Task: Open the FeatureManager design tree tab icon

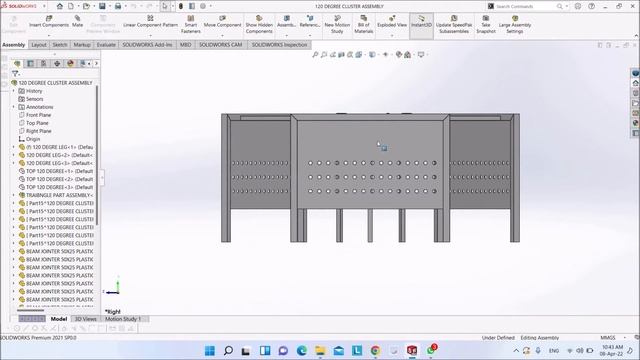Action: coord(17,63)
